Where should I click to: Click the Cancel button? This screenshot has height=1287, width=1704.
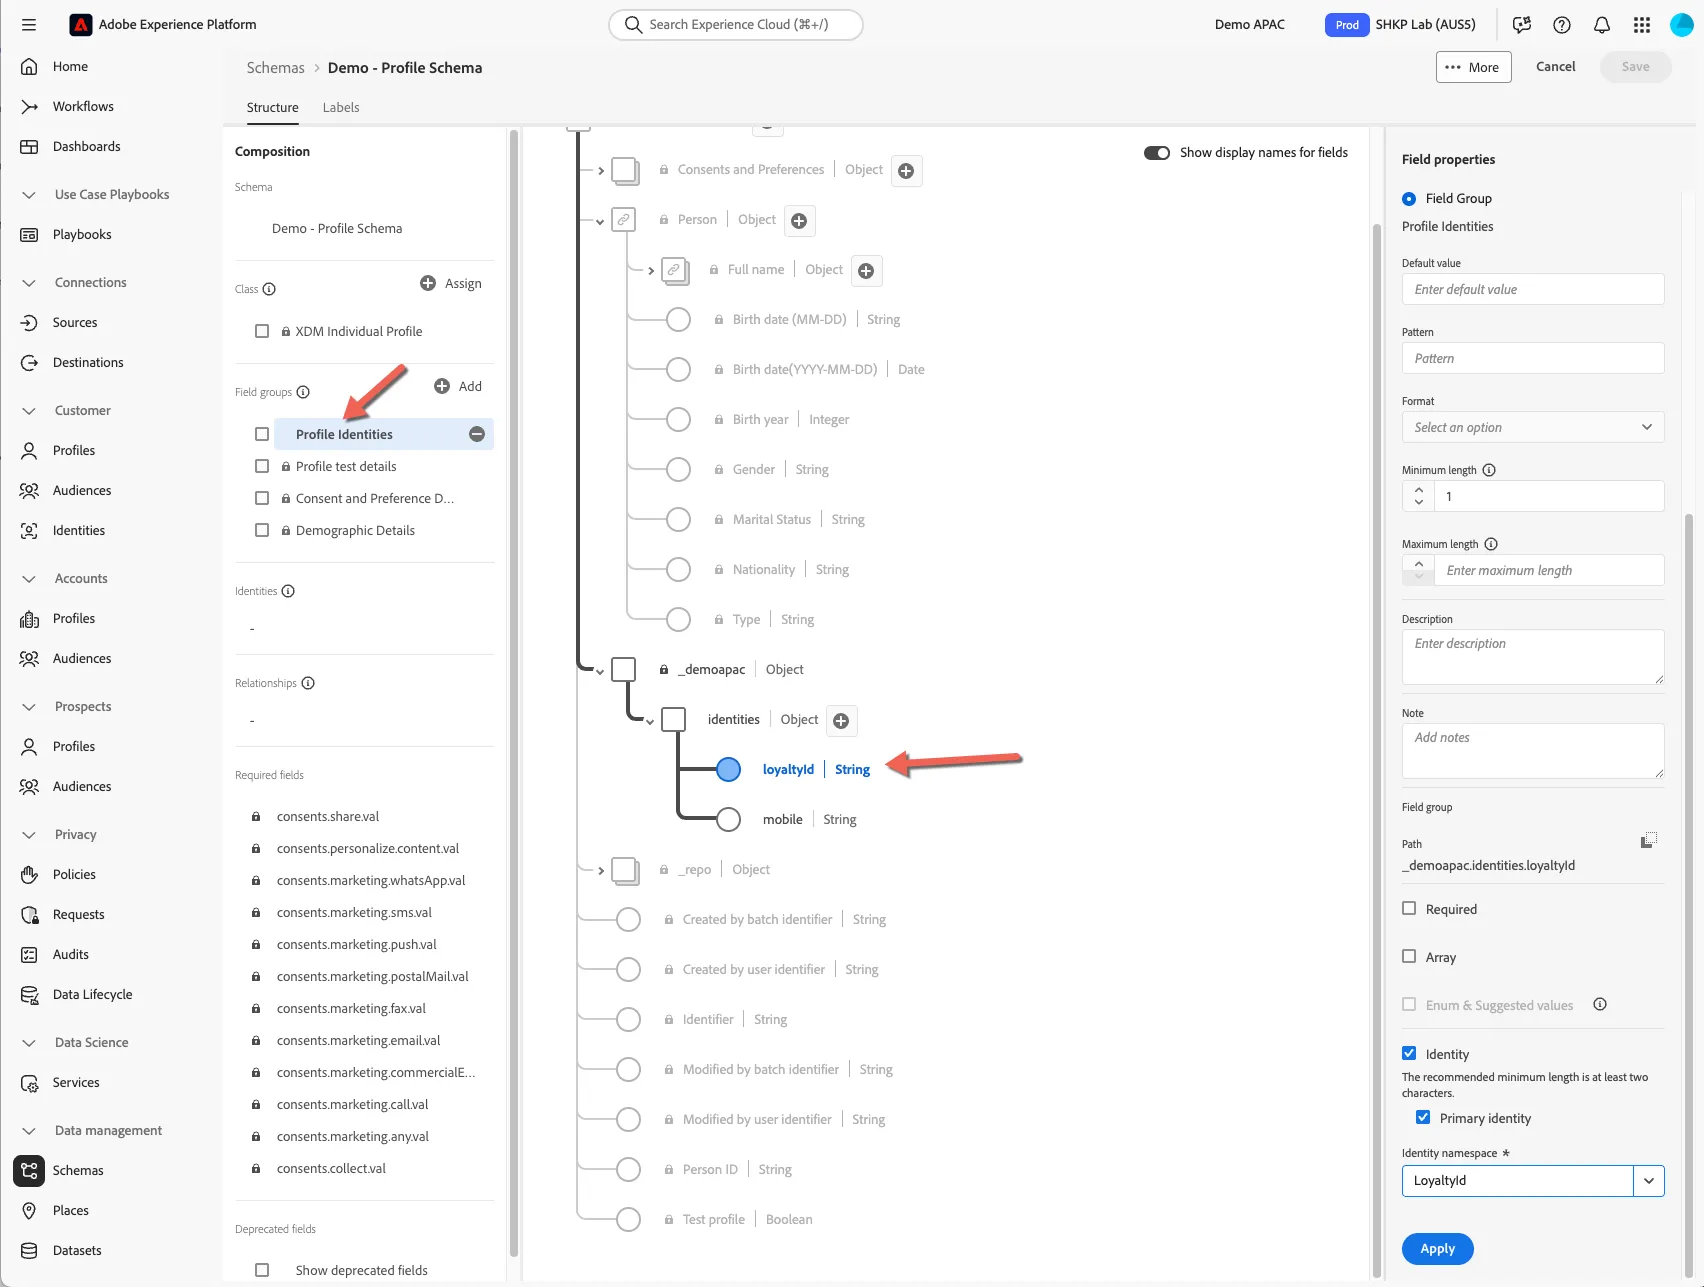point(1555,66)
